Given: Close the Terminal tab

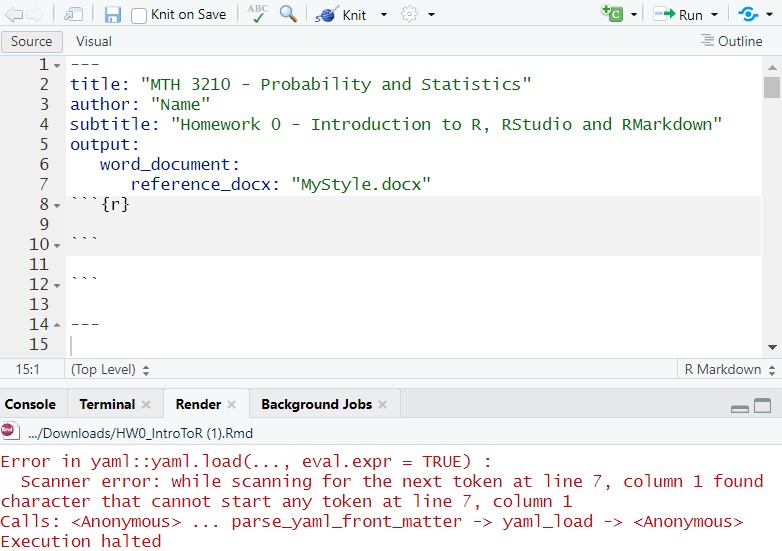Looking at the screenshot, I should point(146,404).
